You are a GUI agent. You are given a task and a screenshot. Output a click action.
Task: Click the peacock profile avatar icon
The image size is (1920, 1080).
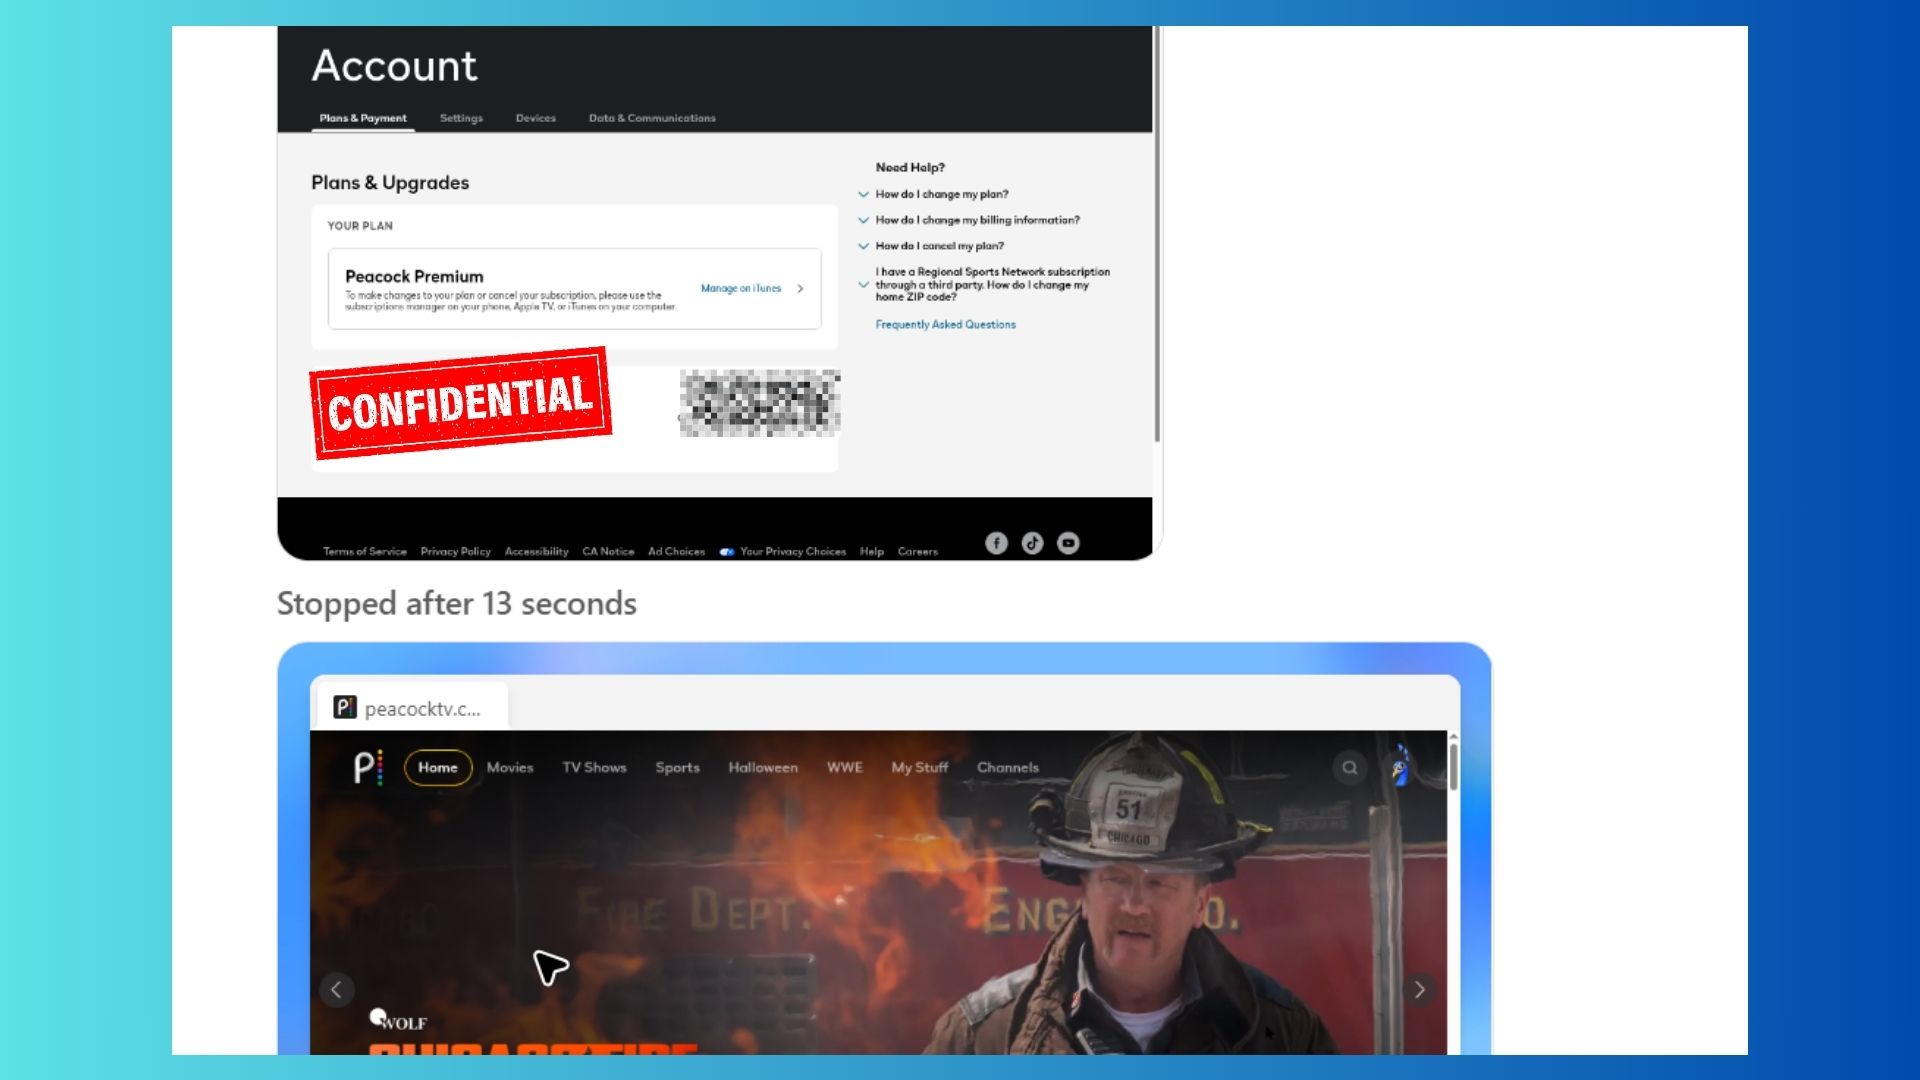coord(1401,768)
